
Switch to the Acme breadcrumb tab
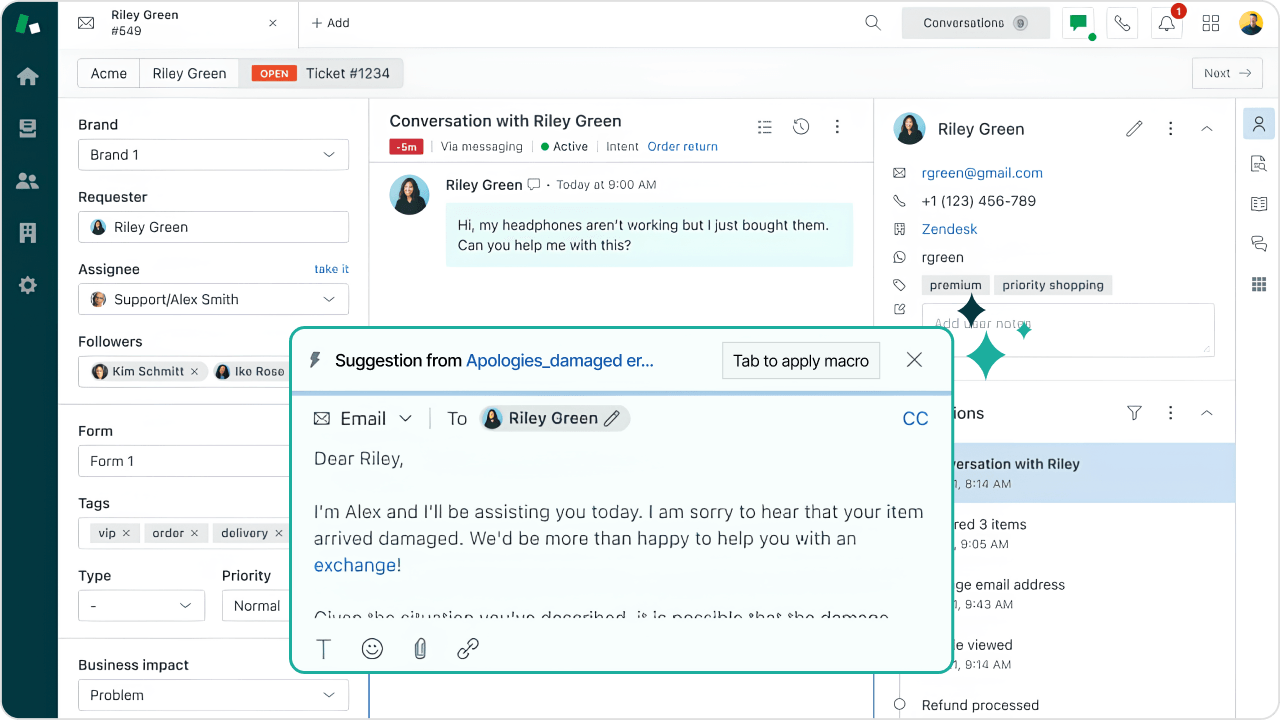pos(108,73)
